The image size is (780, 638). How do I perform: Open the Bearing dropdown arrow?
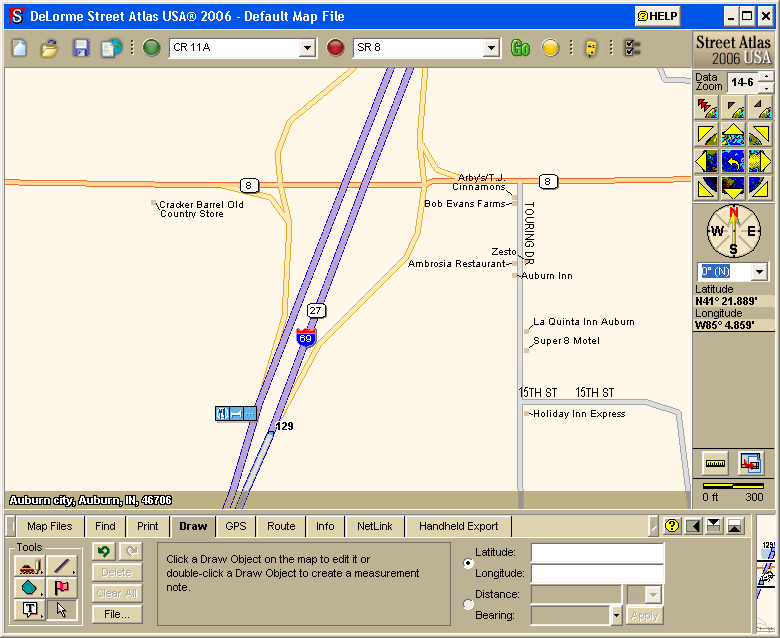(616, 616)
